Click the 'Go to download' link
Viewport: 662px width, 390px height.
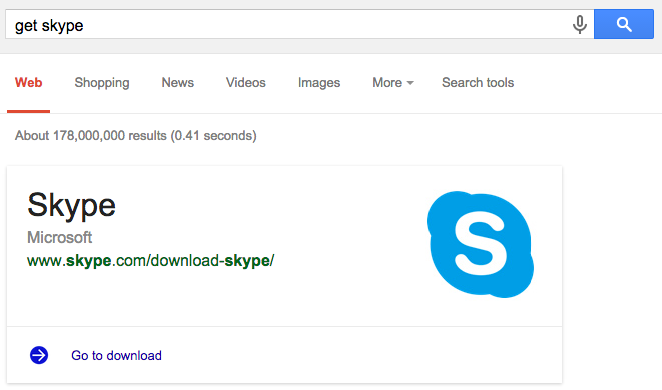click(116, 355)
